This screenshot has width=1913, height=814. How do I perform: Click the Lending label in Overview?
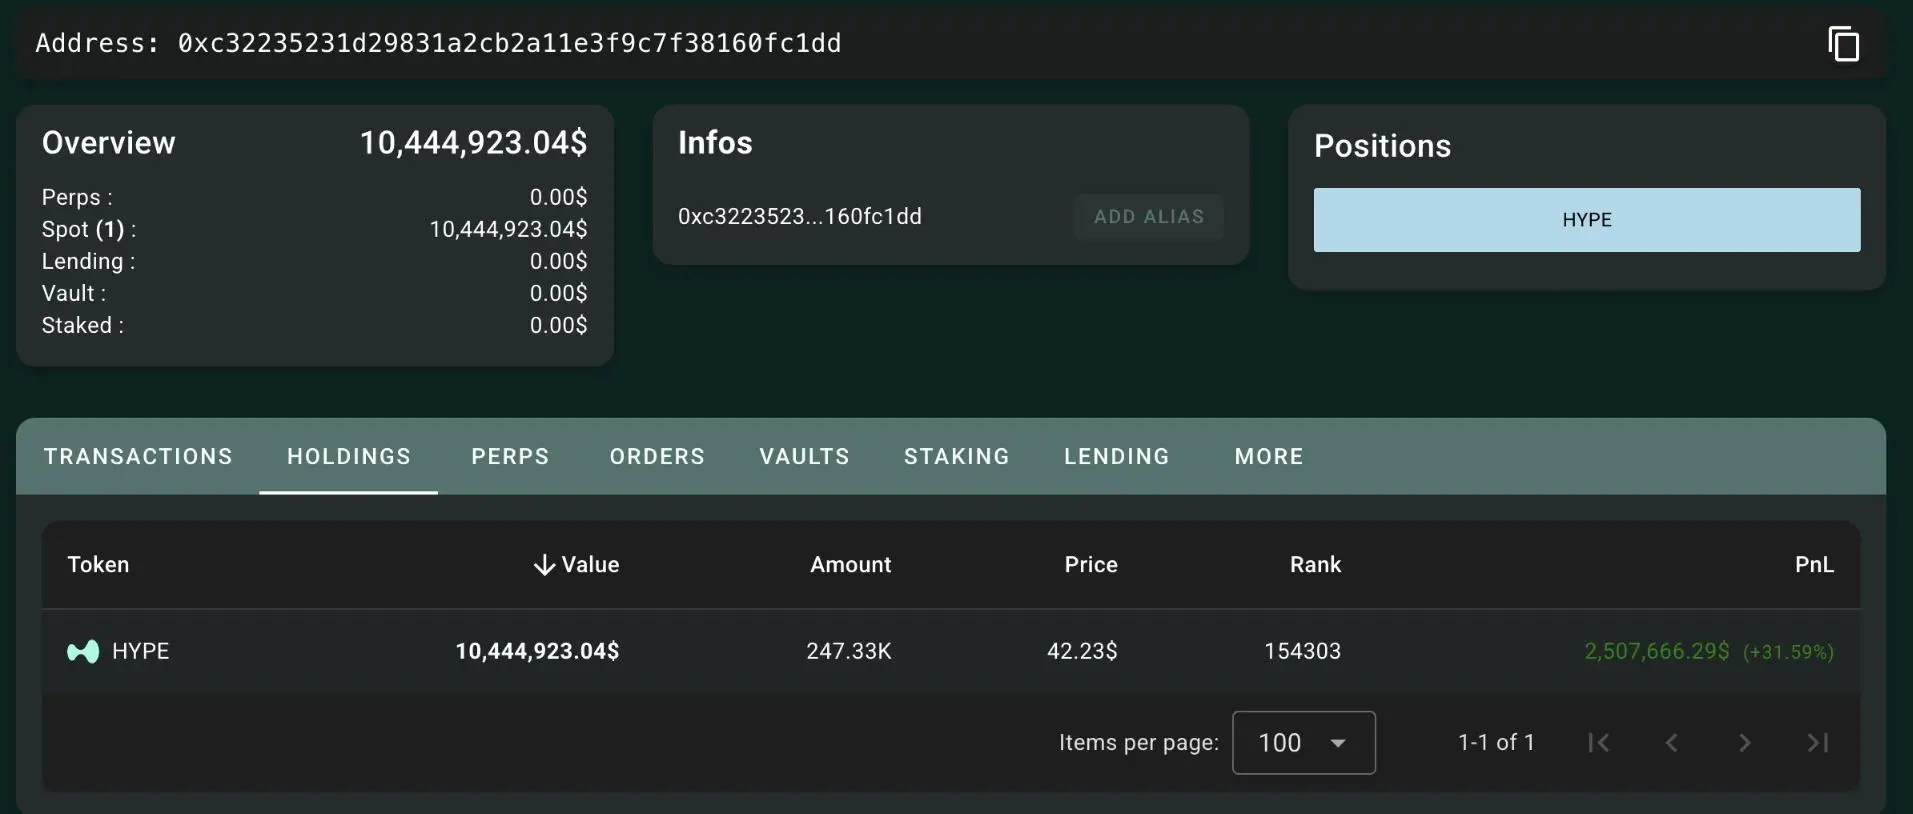(x=88, y=262)
